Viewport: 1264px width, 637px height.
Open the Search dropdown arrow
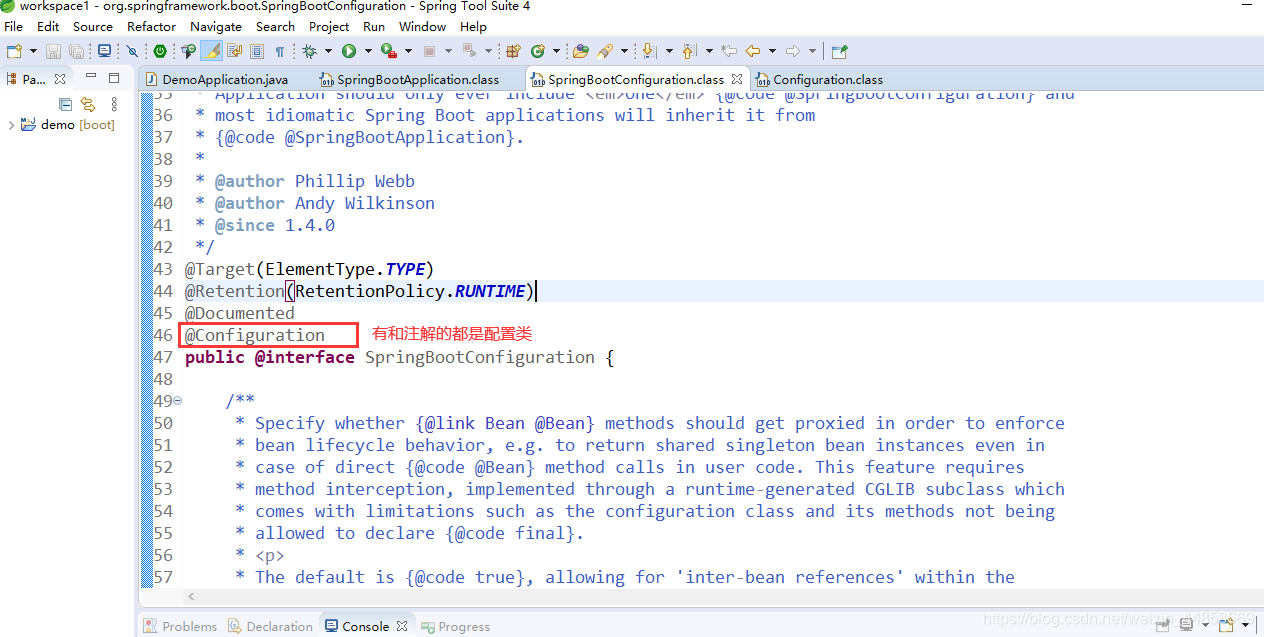tap(624, 51)
